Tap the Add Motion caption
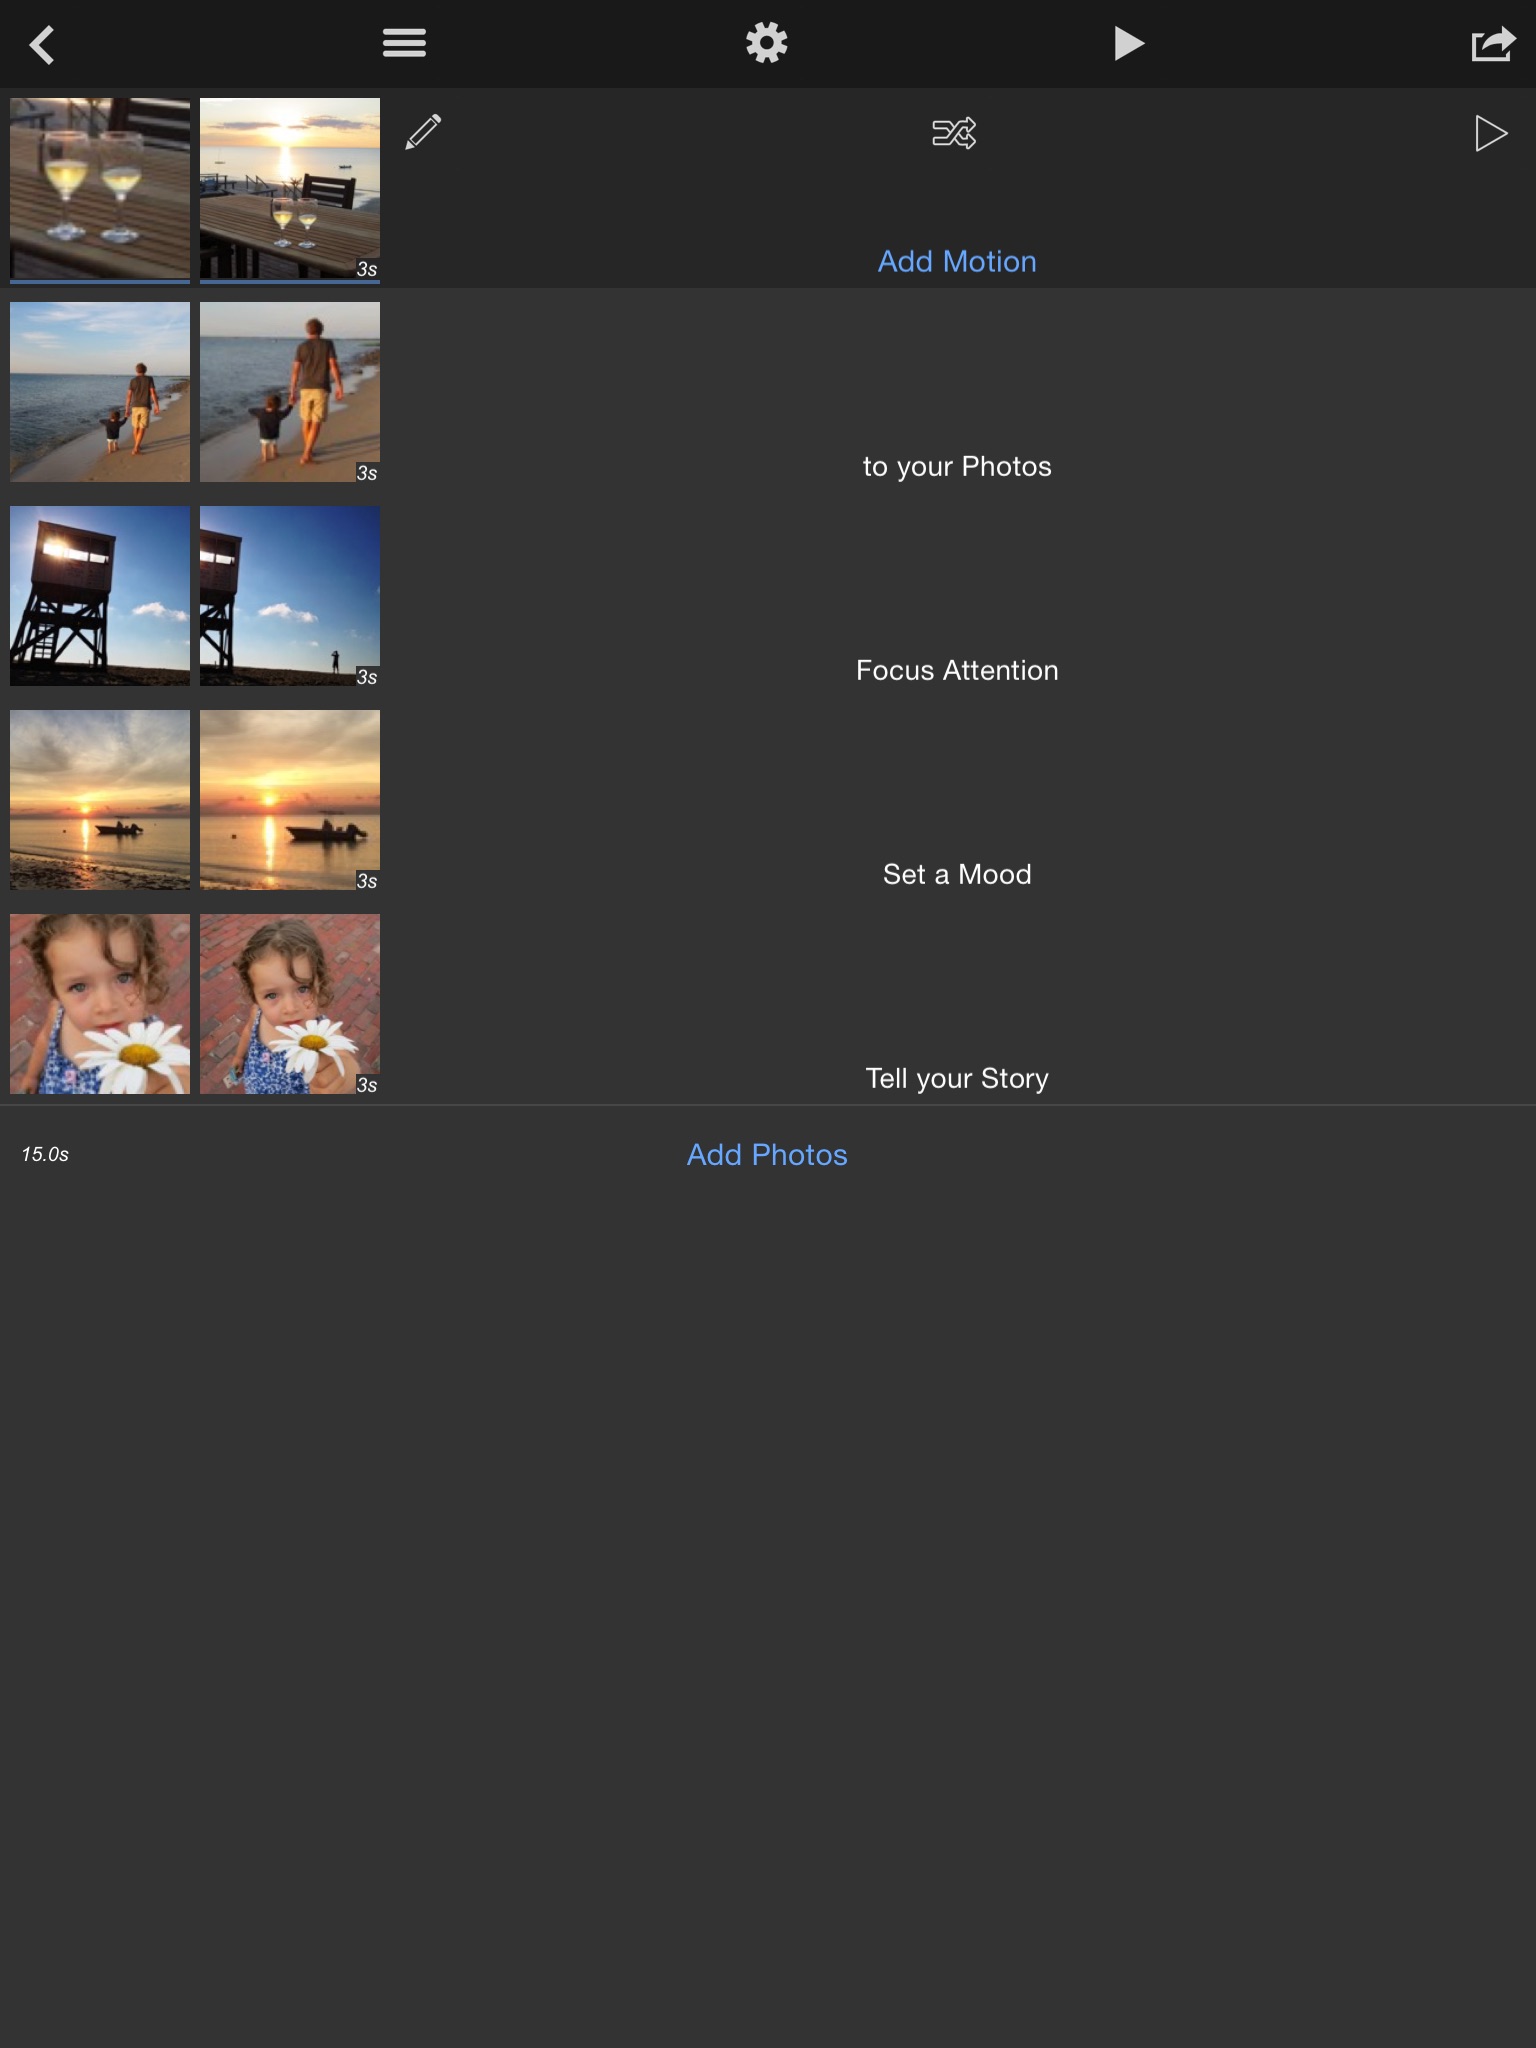This screenshot has height=2048, width=1536. (x=957, y=261)
